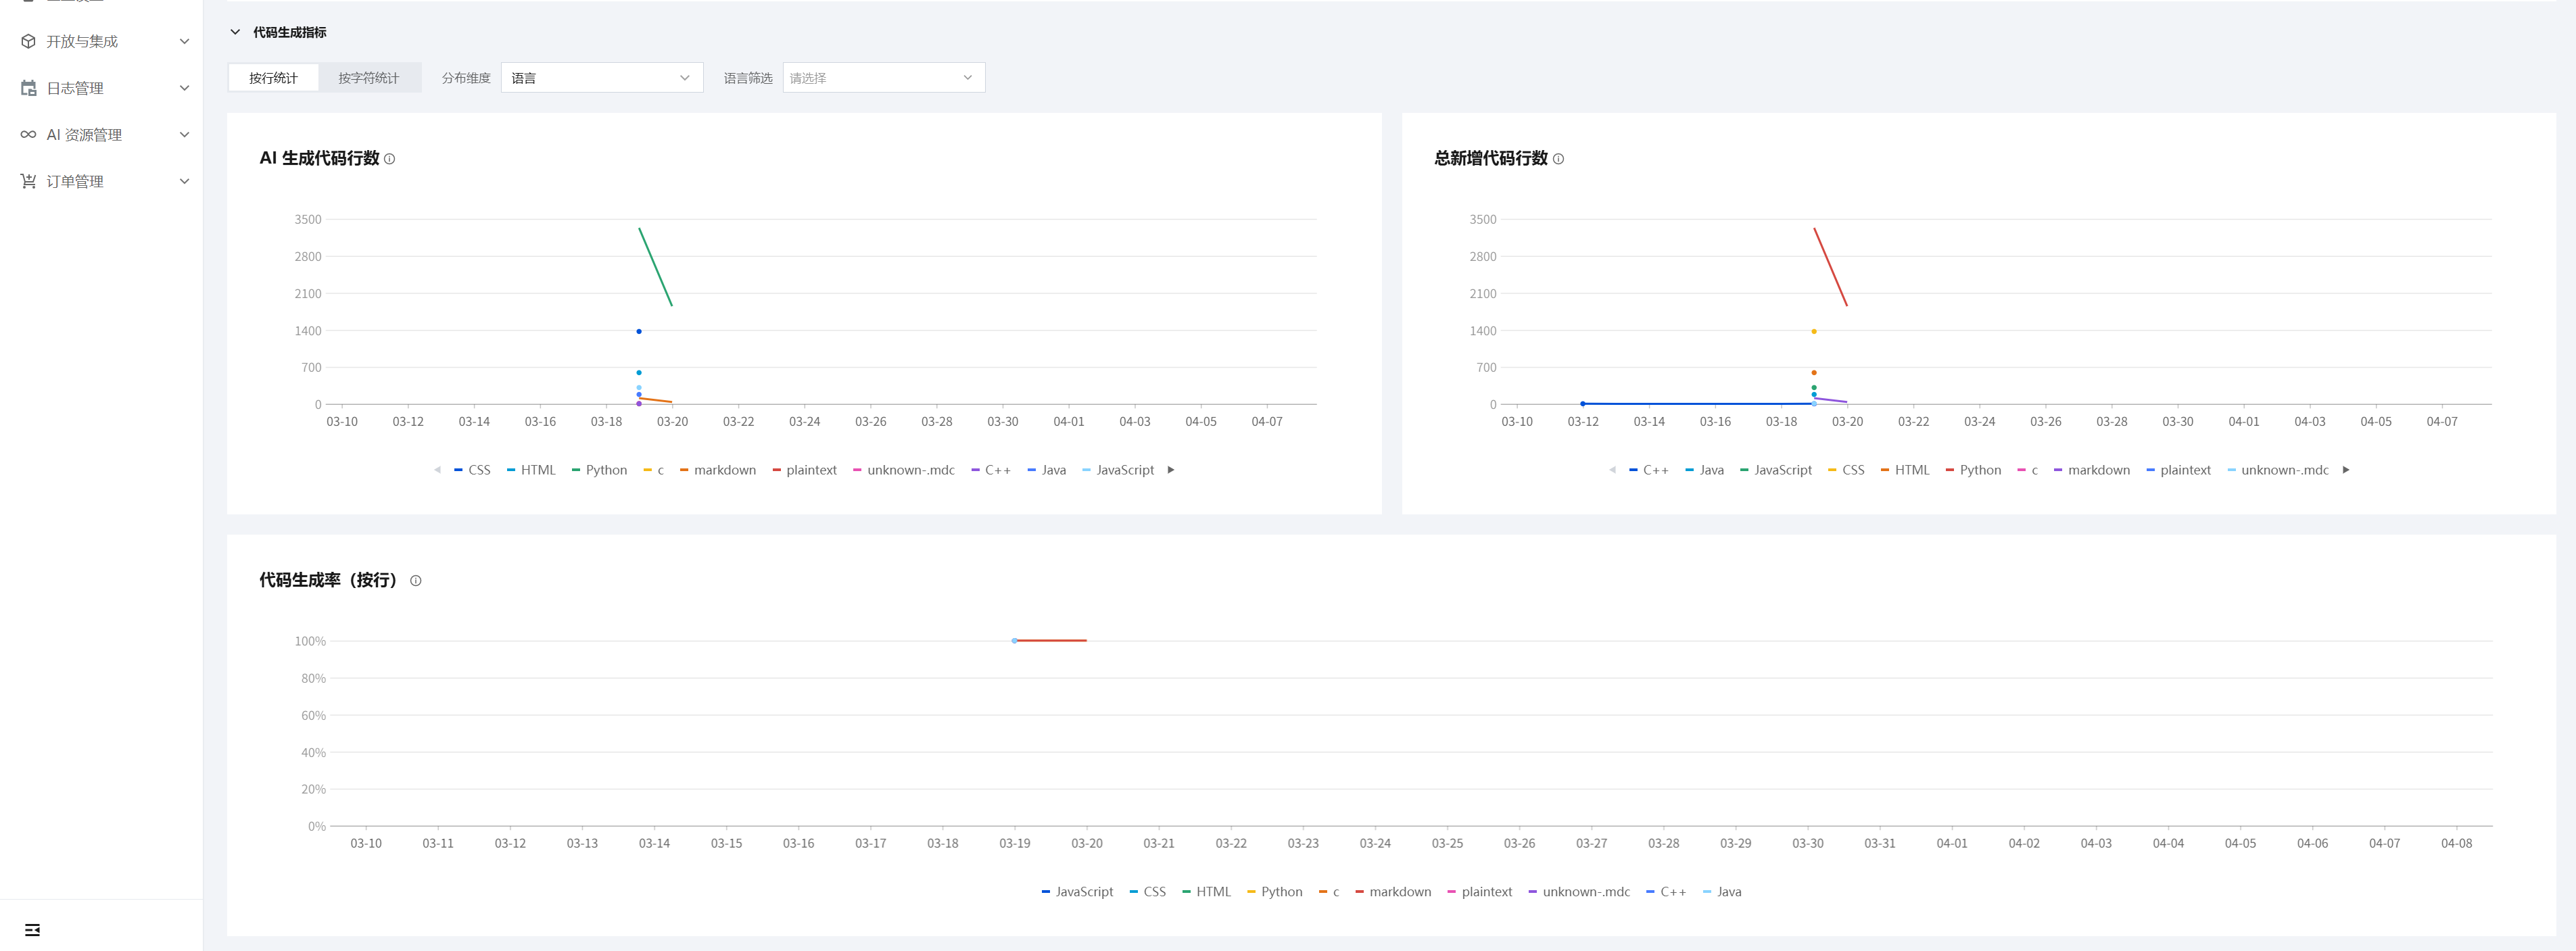Click the 开放与集成 cube icon

28,41
